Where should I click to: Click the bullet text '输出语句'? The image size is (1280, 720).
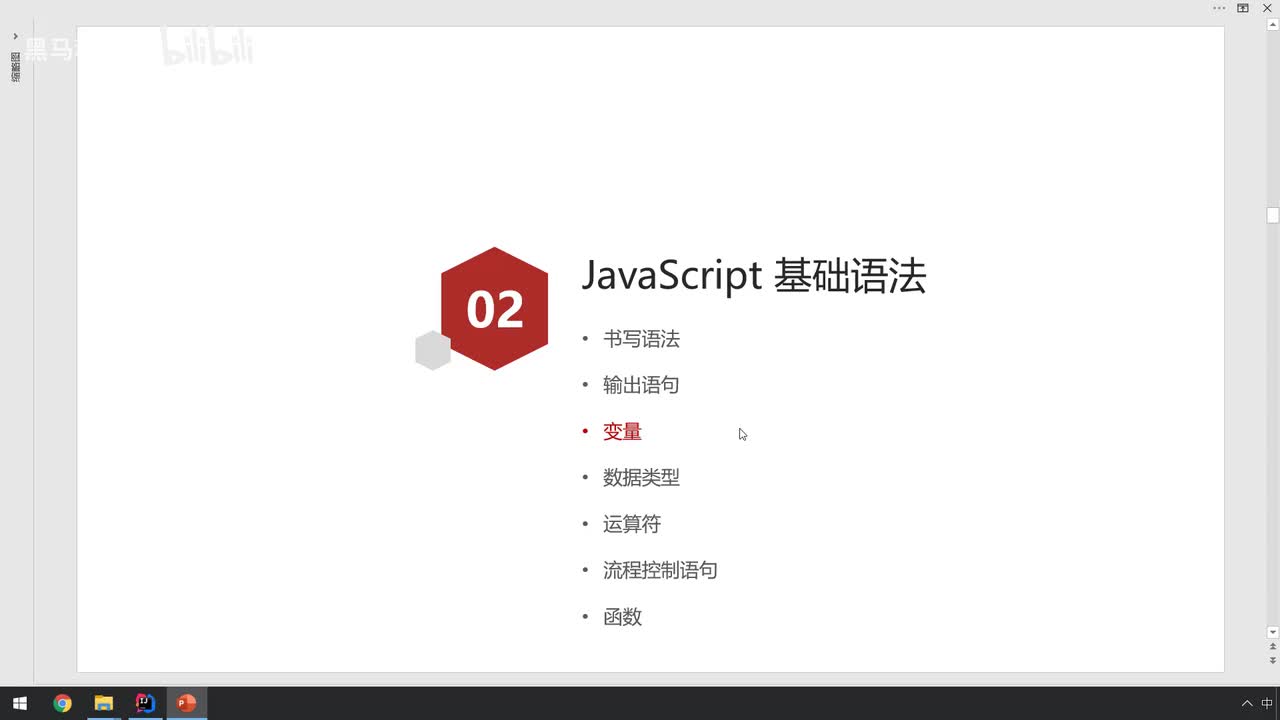point(641,385)
